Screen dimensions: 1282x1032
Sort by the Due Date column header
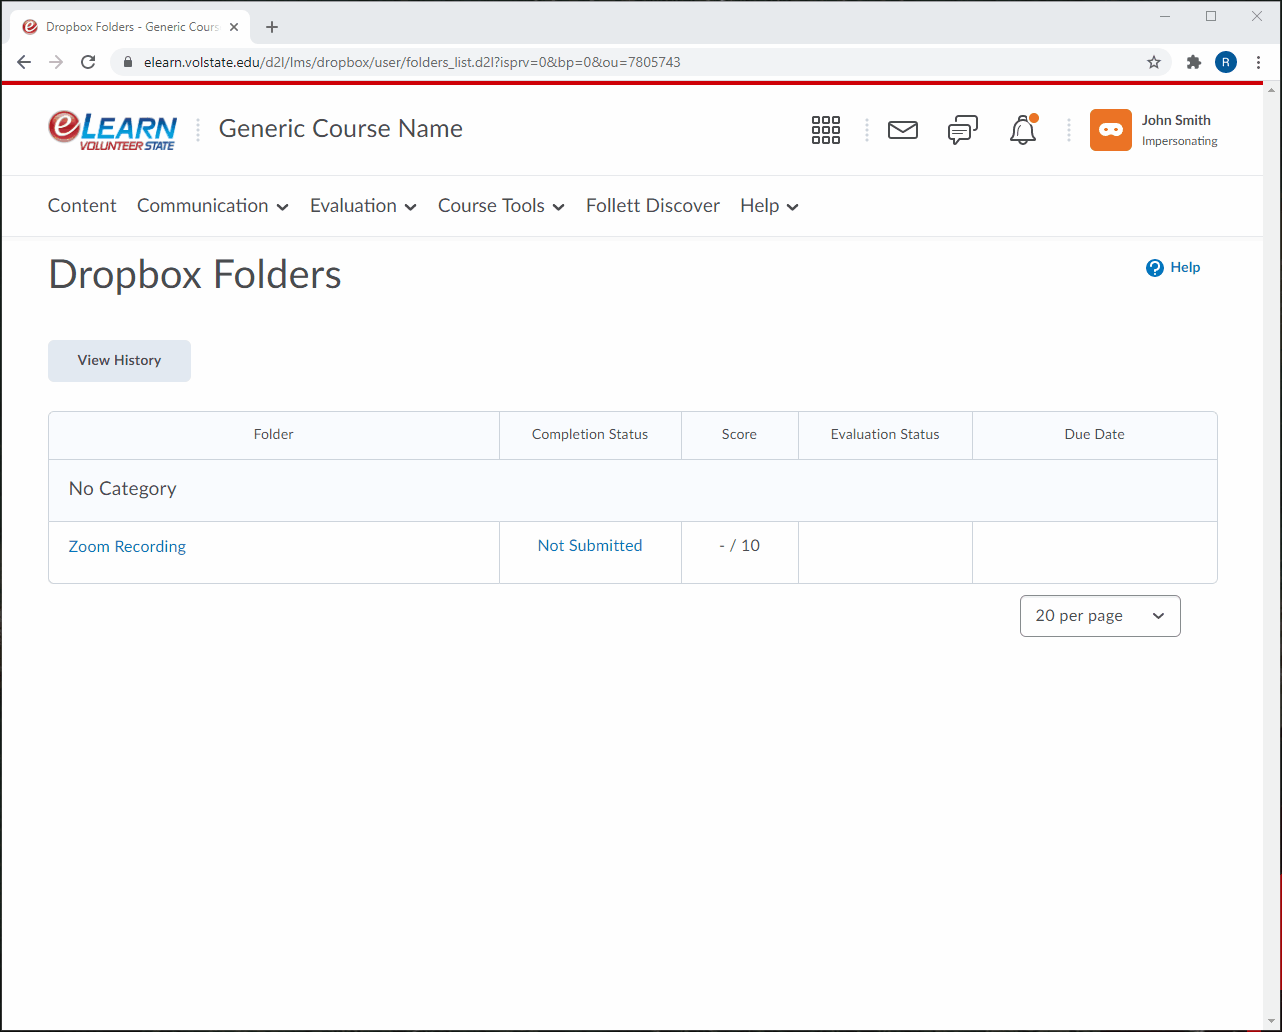pos(1094,434)
